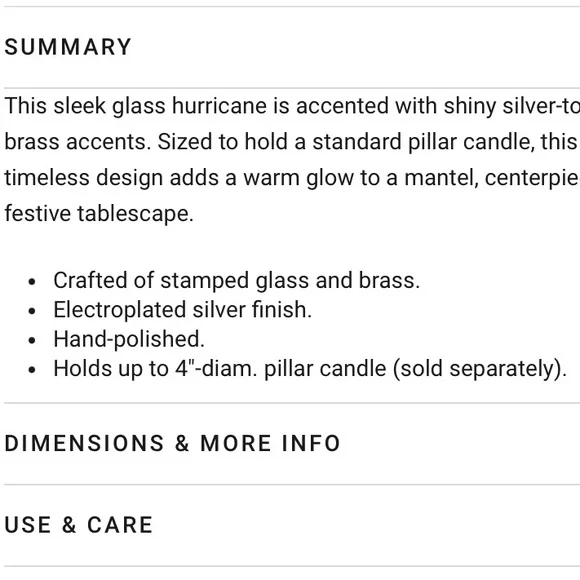Click the bullet dot before 'Holds up to'
The width and height of the screenshot is (580, 580).
(x=32, y=370)
